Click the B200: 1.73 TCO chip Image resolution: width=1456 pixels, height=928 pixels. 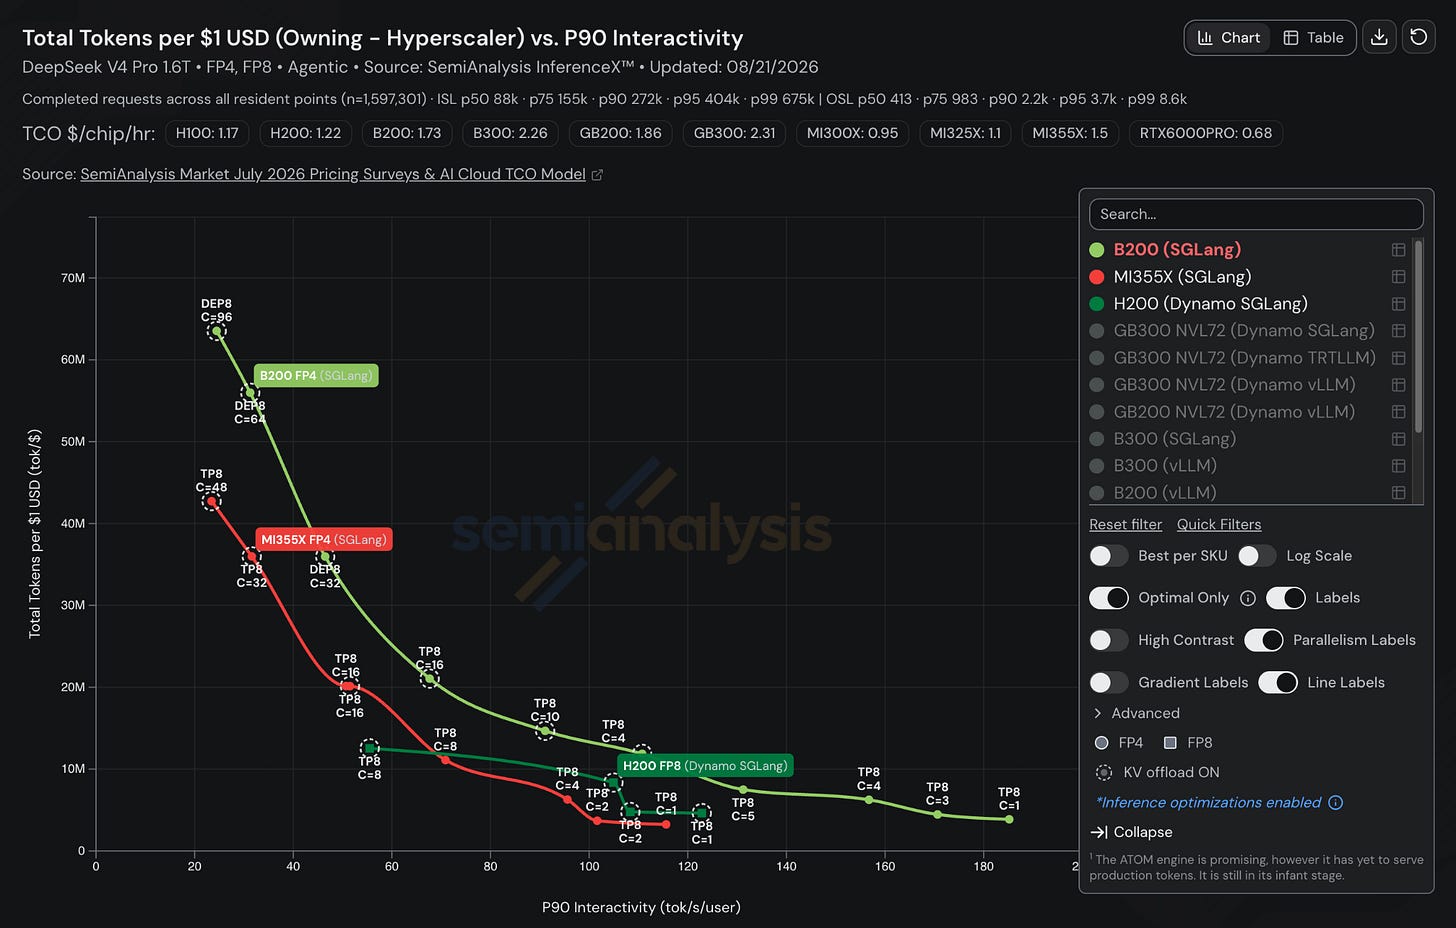(x=407, y=133)
